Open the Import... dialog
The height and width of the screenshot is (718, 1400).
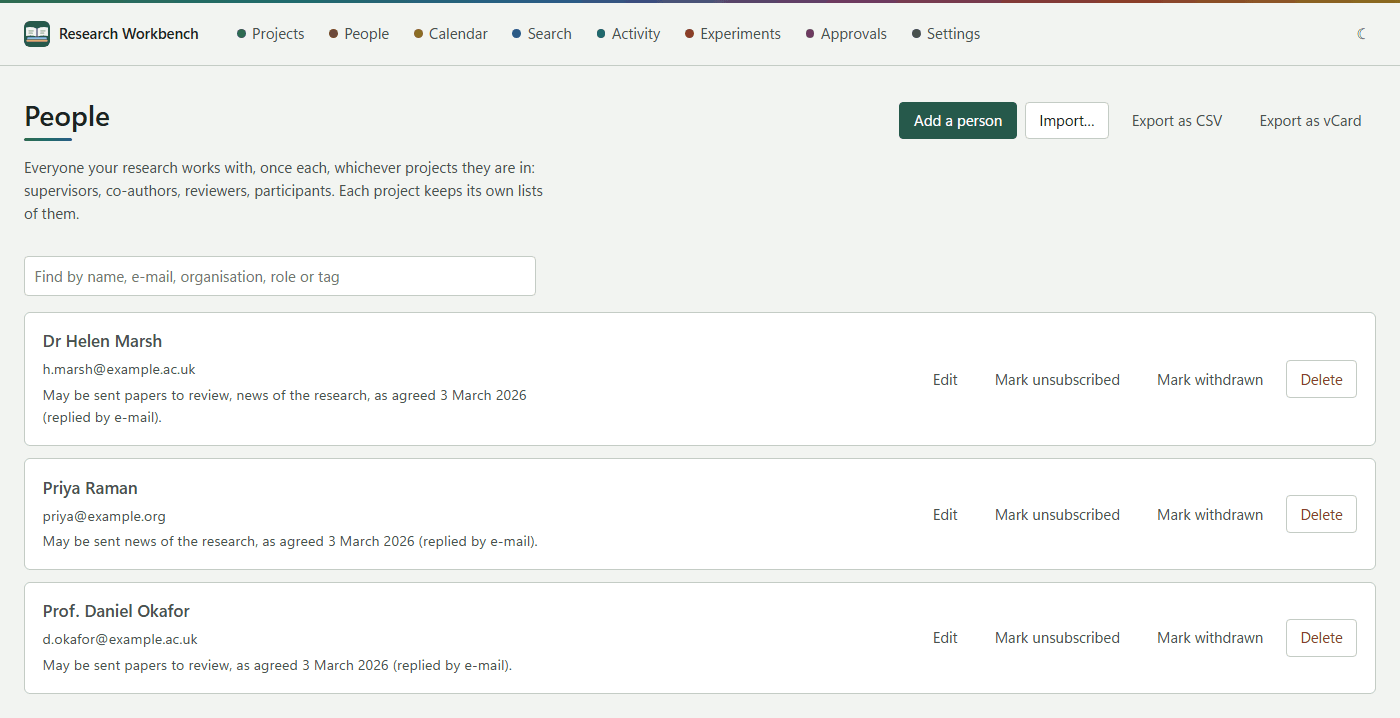click(1067, 121)
